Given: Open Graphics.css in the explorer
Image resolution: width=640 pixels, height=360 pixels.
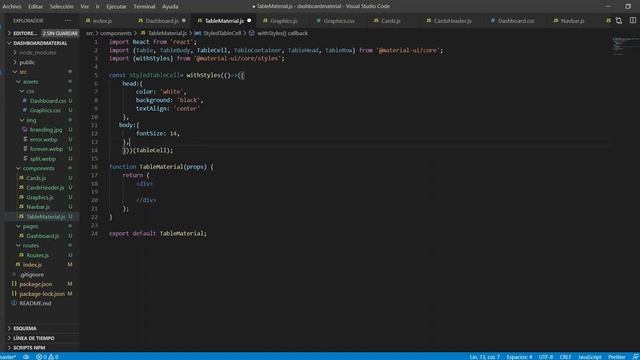Looking at the screenshot, I should point(45,110).
